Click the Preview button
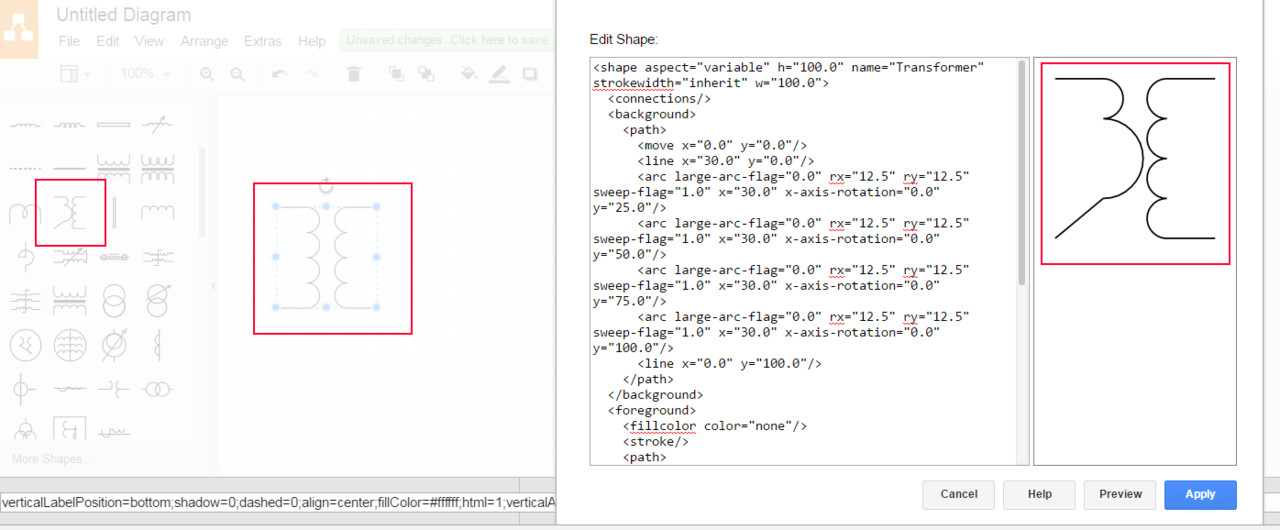 tap(1120, 494)
